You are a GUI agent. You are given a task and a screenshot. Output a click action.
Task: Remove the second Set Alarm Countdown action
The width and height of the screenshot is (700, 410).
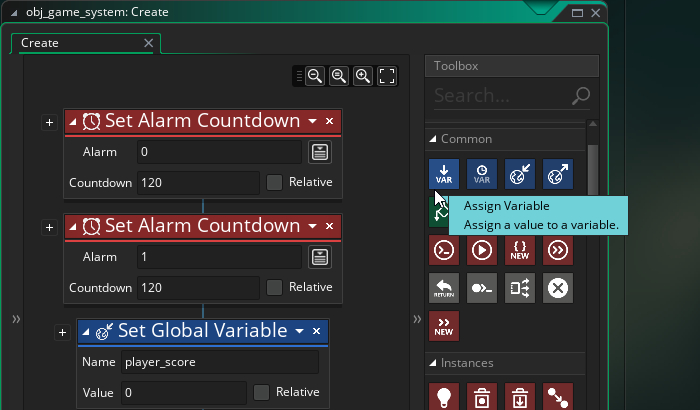pyautogui.click(x=329, y=226)
